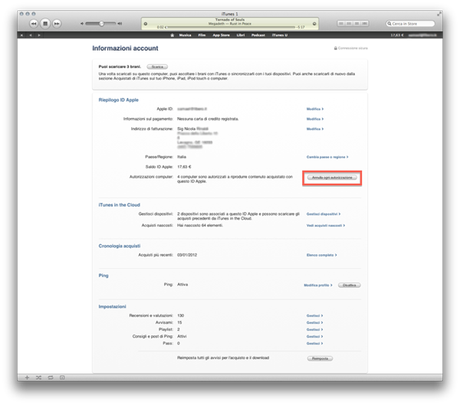Go back with the store back arrow

[x=30, y=35]
